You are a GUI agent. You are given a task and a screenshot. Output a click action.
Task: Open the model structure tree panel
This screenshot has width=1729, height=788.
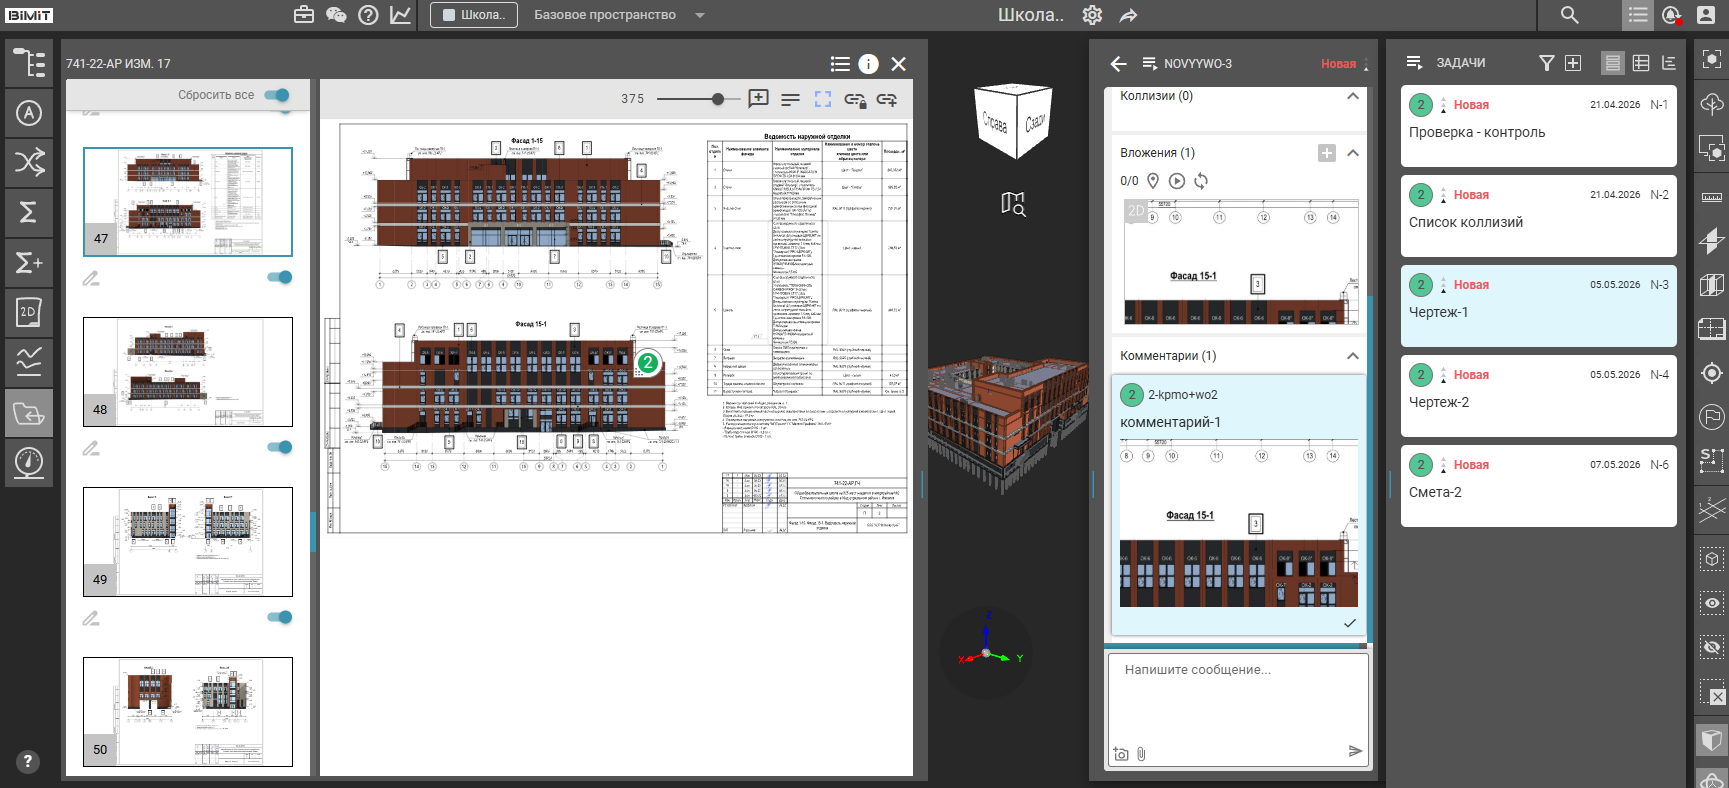coord(29,63)
